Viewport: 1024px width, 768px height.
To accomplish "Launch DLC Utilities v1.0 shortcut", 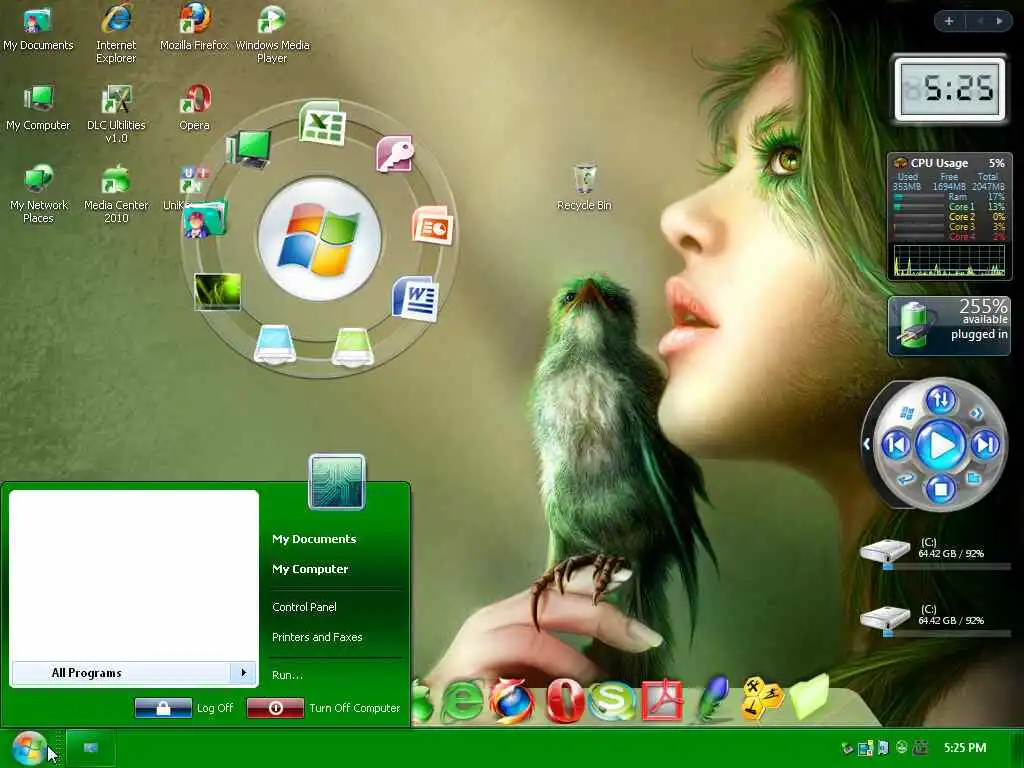I will [116, 114].
